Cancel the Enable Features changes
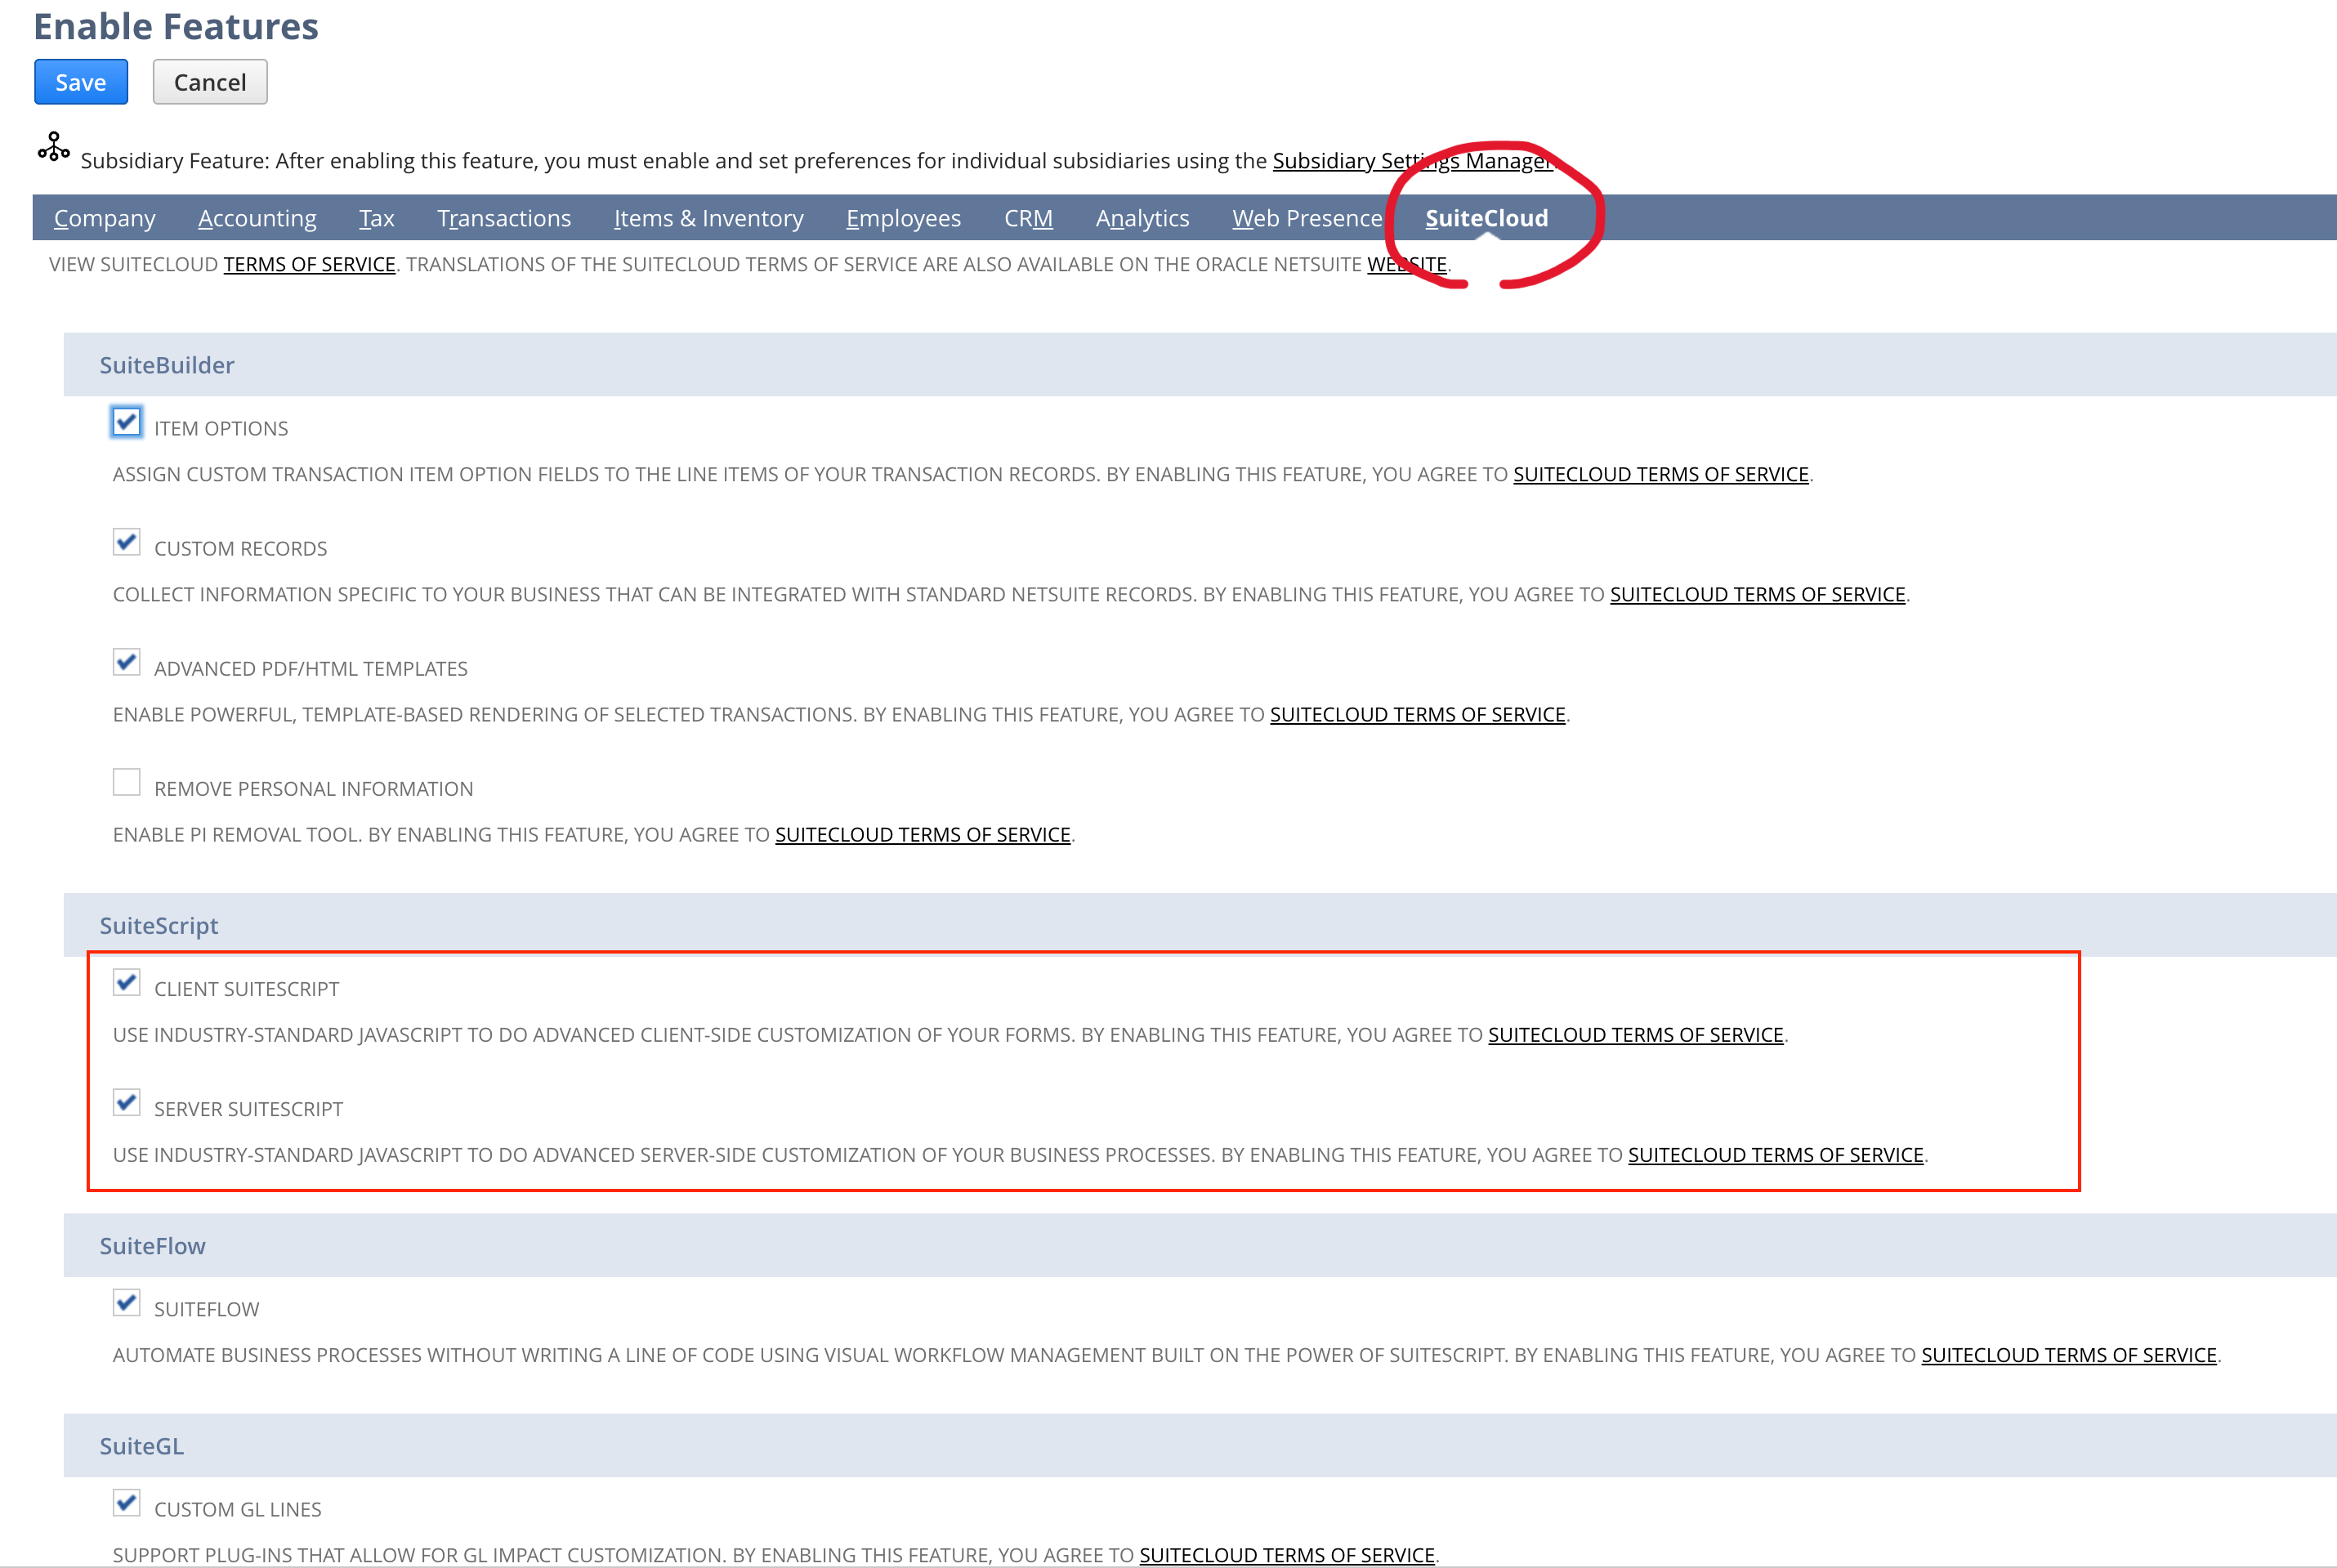 coord(210,82)
